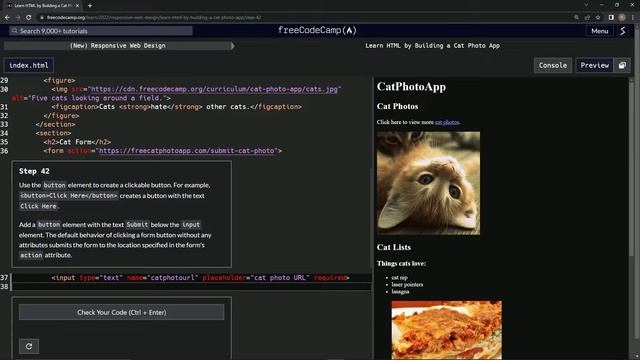Click the 'Things cats love:' text
Screen dimensions: 640x360
pos(401,264)
